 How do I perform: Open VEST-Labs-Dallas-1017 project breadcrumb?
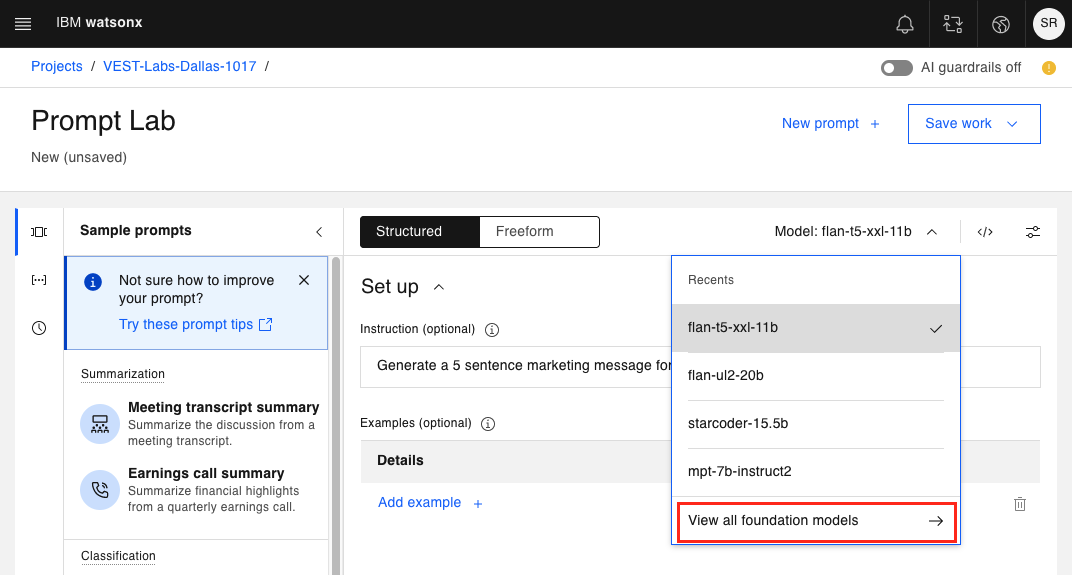click(180, 66)
